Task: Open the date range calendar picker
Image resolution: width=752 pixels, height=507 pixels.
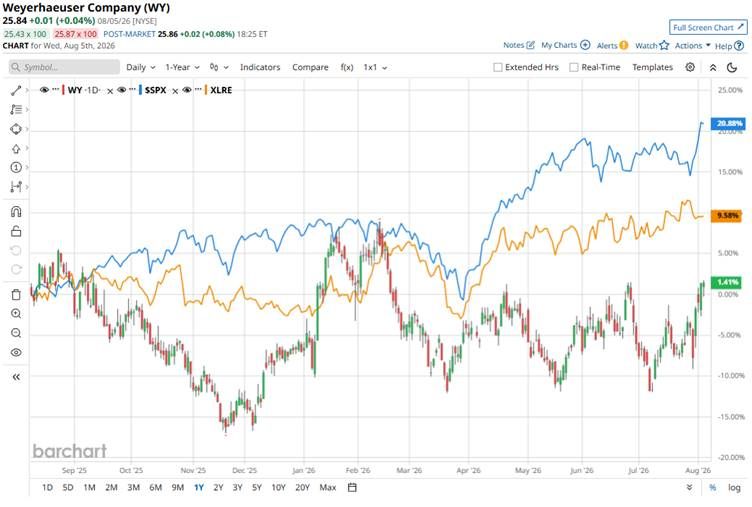Action: point(352,487)
